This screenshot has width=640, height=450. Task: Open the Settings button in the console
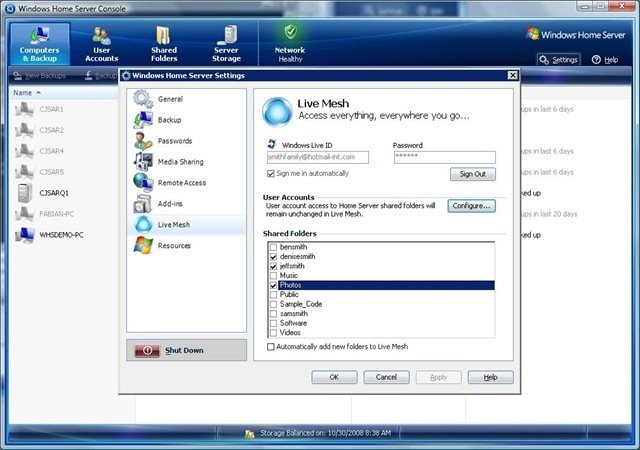pos(558,60)
